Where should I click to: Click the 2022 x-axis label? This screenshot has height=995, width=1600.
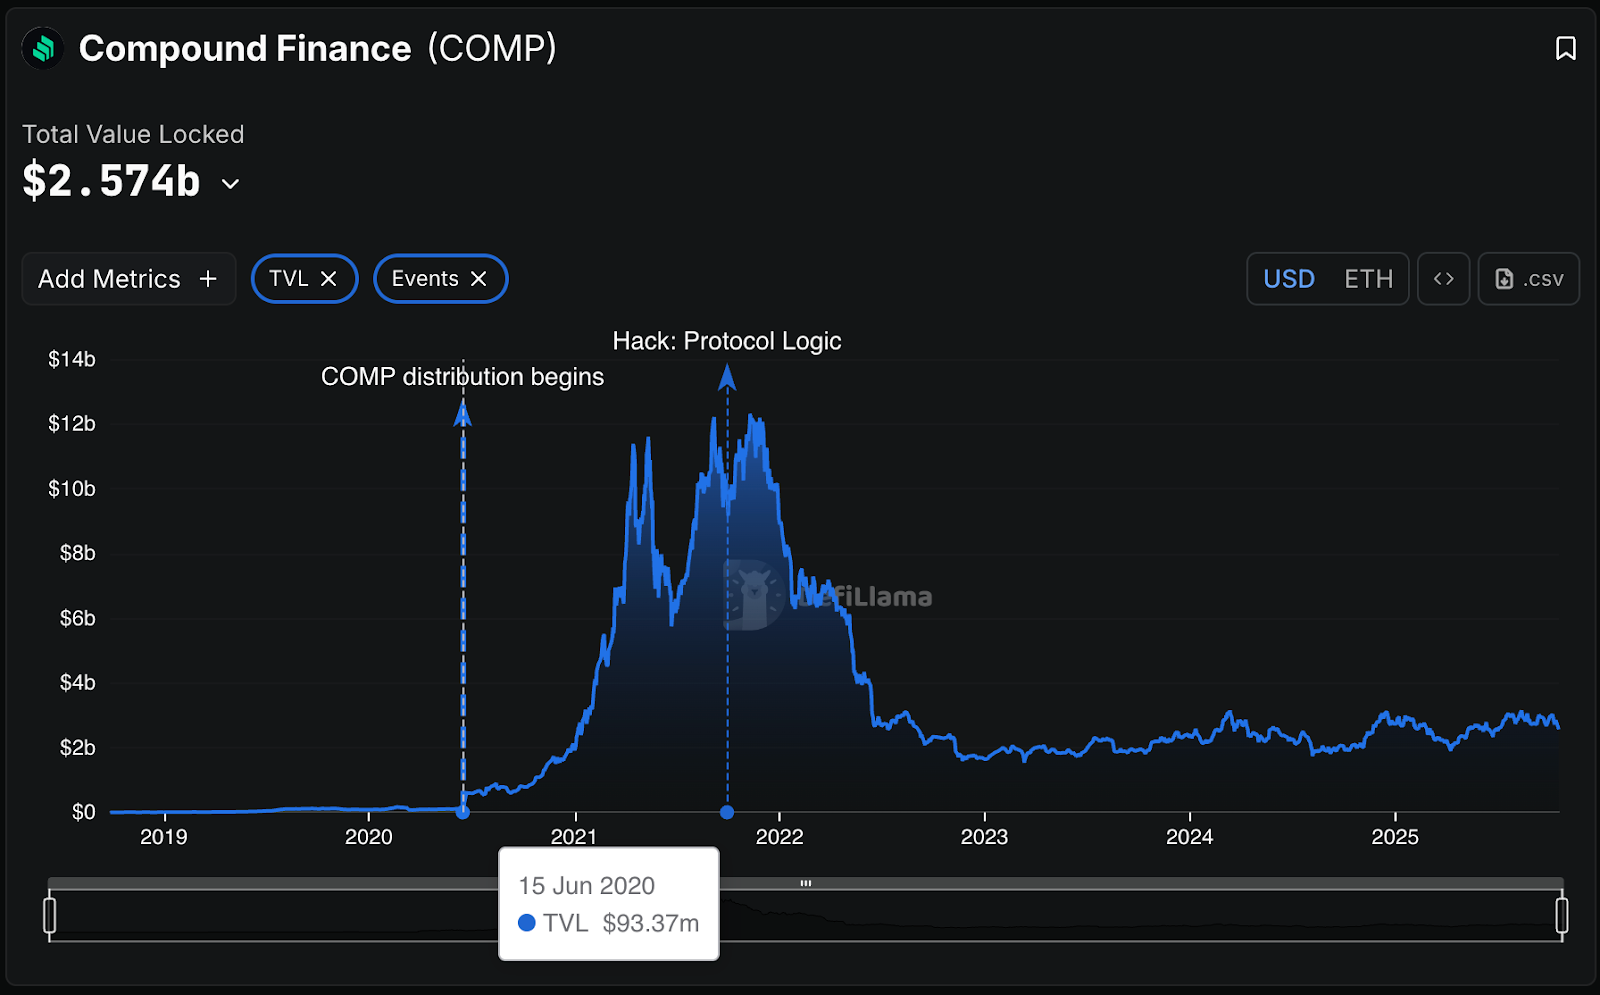point(779,837)
